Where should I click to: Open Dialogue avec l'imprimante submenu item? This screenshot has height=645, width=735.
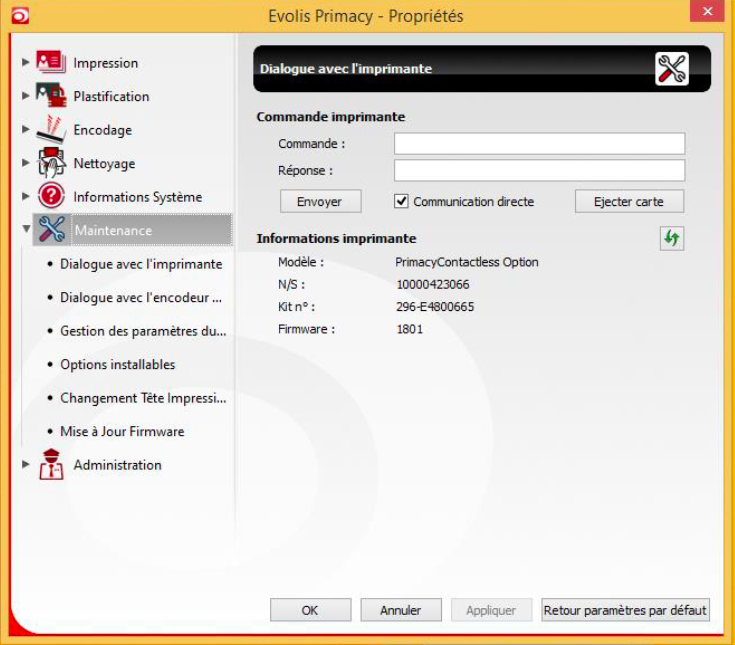[141, 264]
